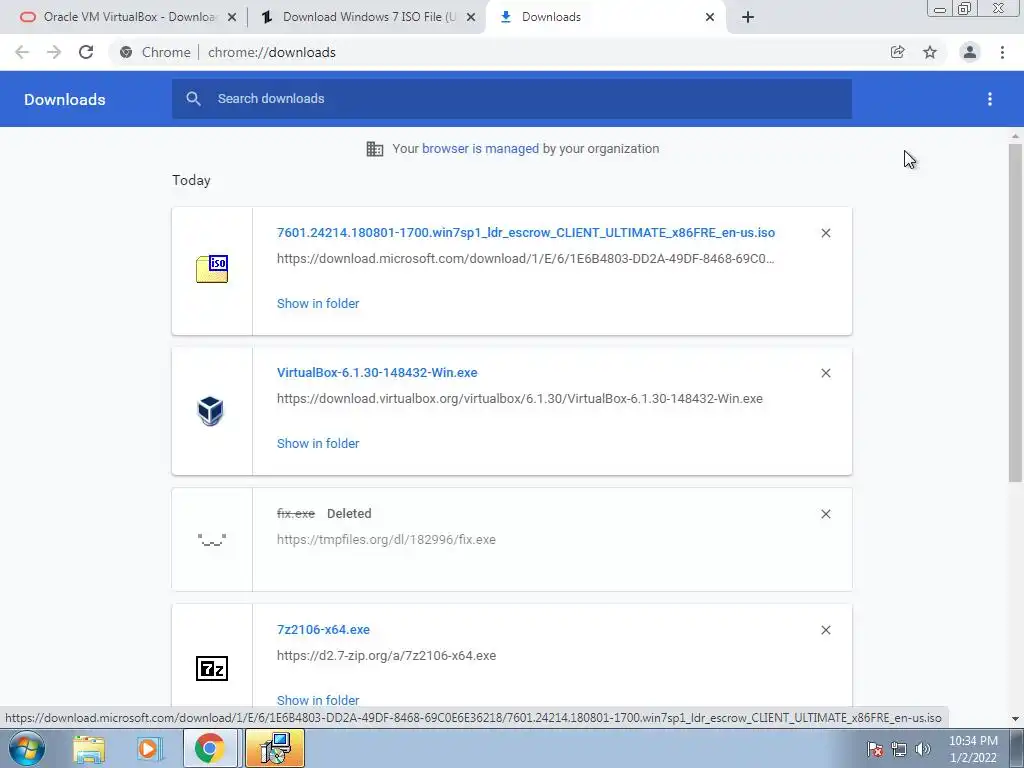Share this page icon in address bar
The image size is (1024, 768).
point(897,52)
